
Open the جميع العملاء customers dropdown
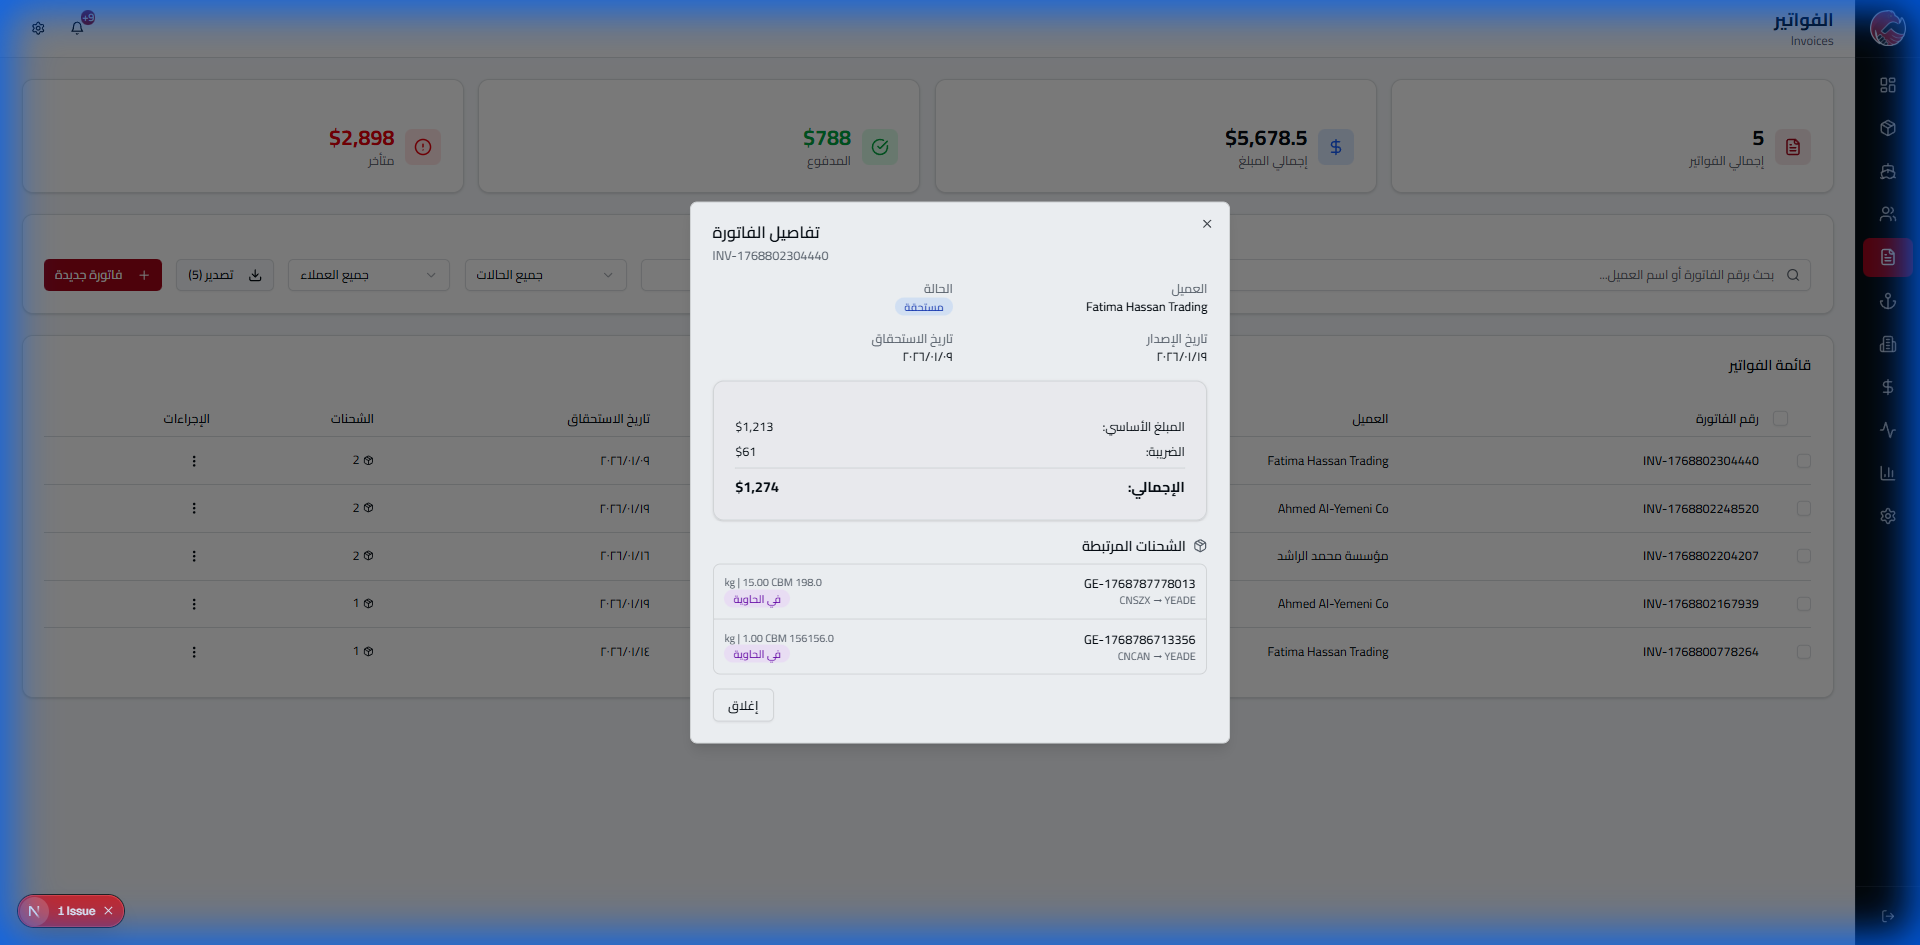point(368,274)
